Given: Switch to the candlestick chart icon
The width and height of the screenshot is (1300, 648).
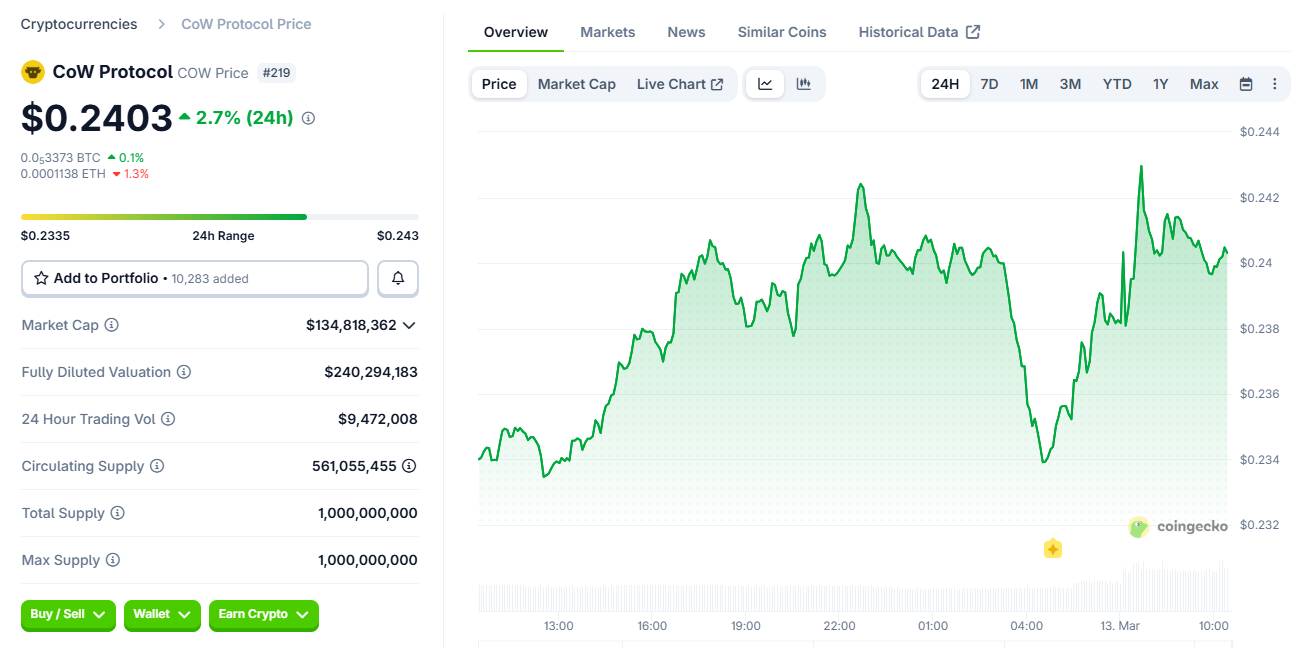Looking at the screenshot, I should coord(803,84).
